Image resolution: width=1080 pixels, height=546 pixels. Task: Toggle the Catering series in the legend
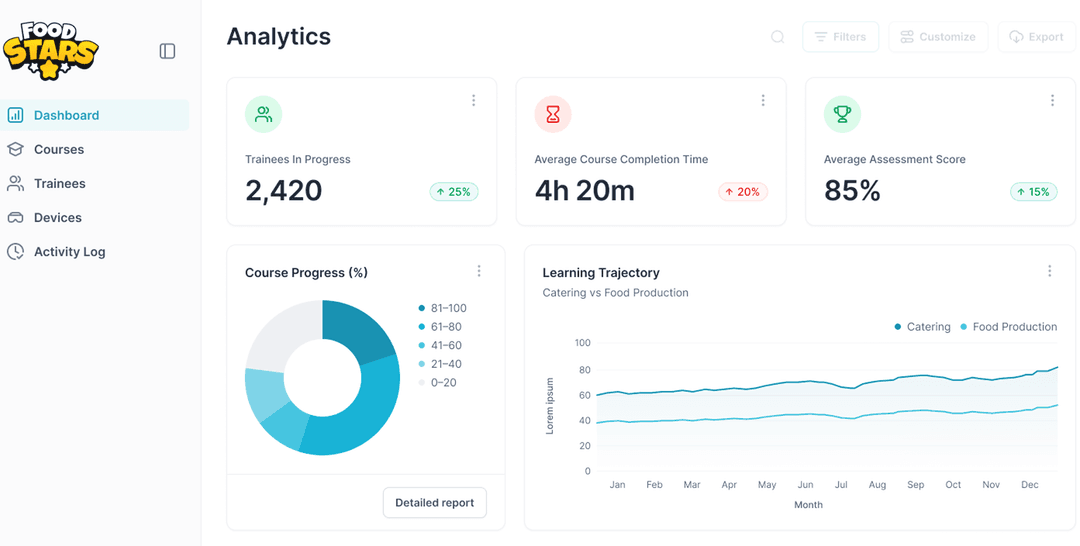[922, 327]
